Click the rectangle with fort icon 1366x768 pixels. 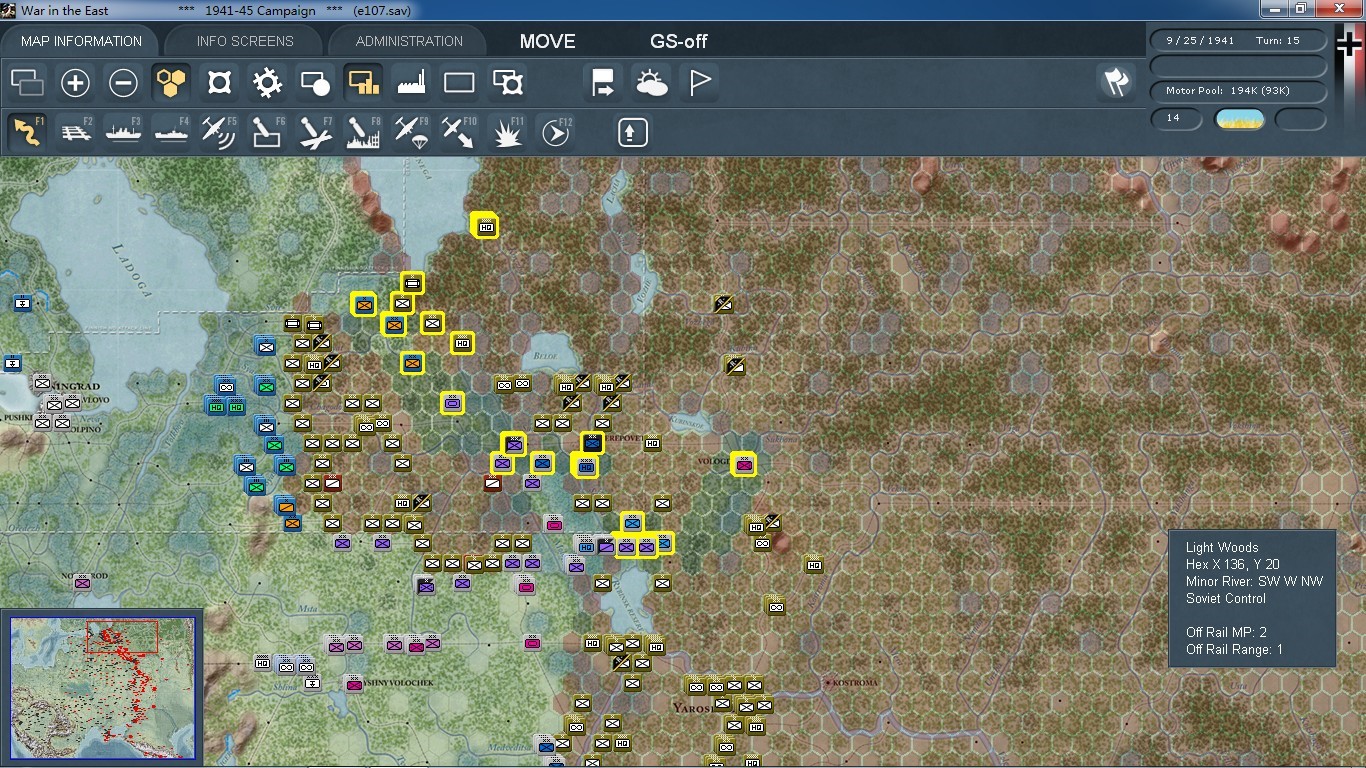click(507, 83)
